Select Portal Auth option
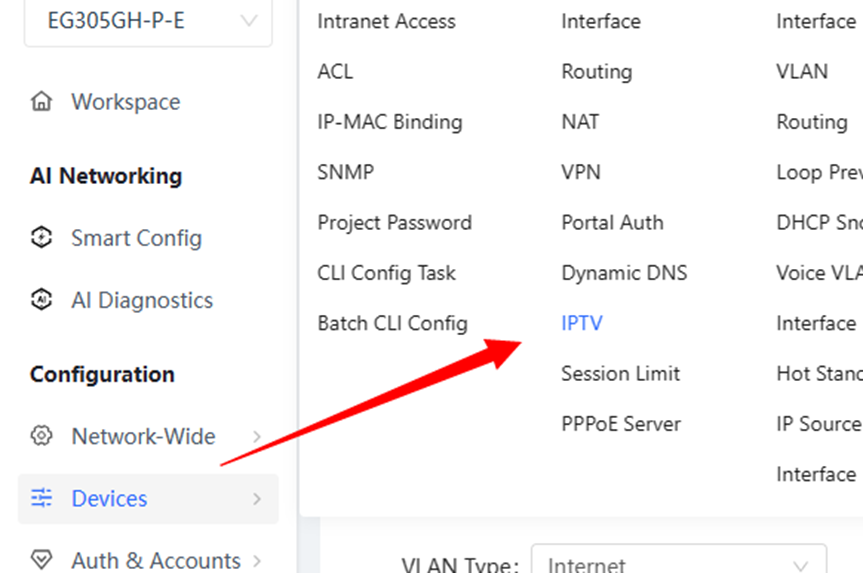 [612, 223]
